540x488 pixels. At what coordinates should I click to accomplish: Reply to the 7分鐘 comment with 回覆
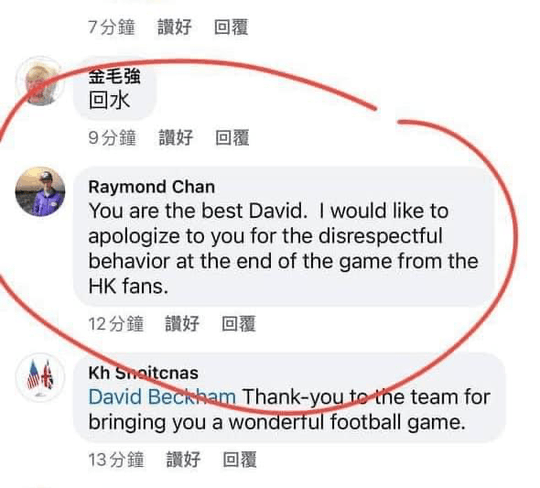click(x=231, y=27)
